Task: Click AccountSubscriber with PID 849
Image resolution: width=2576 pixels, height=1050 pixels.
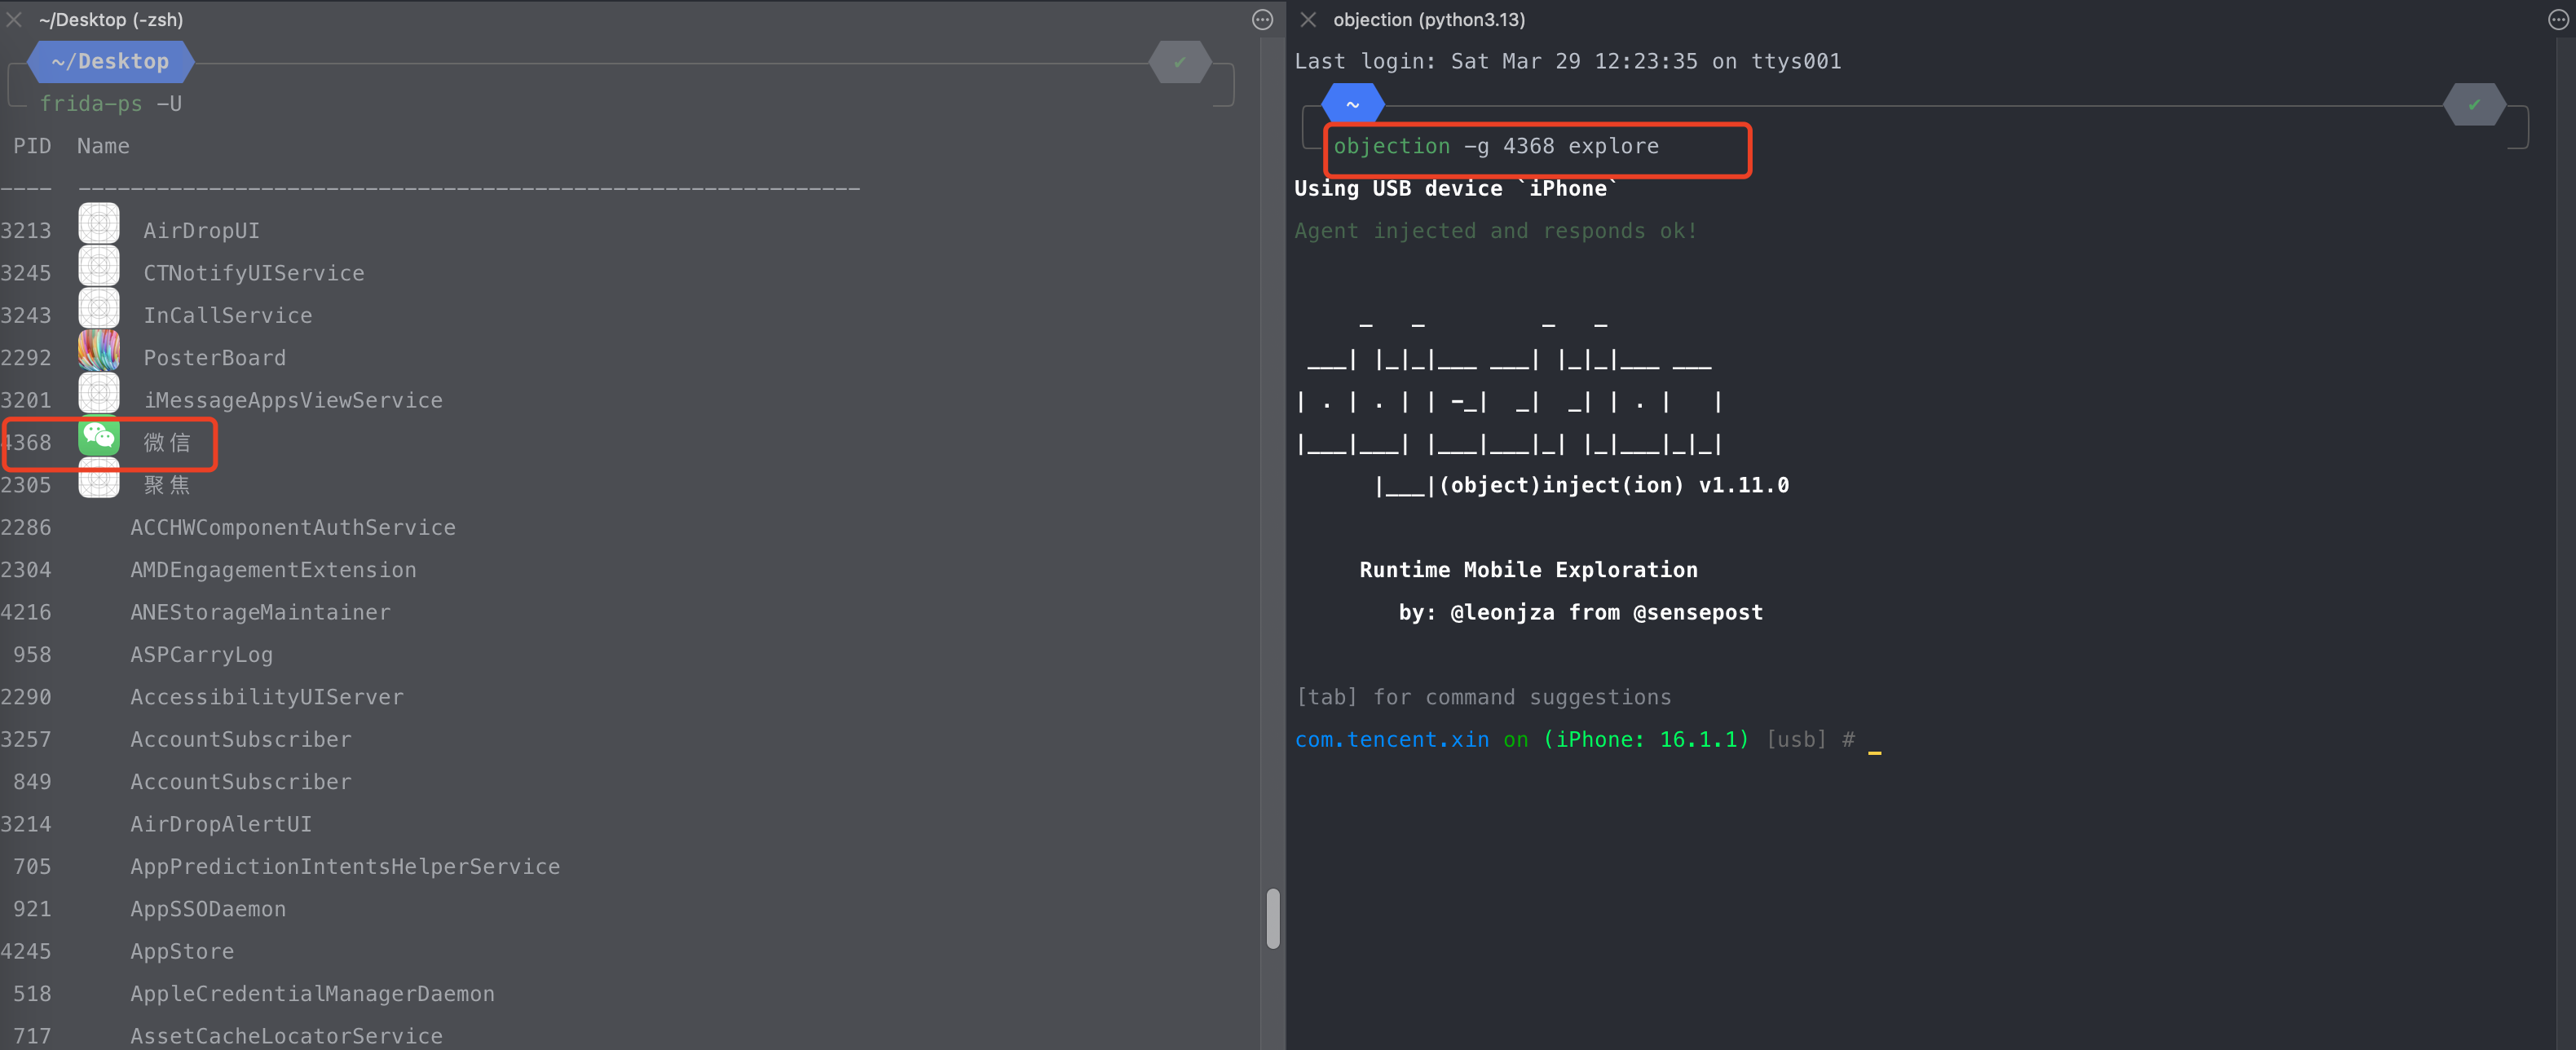Action: 241,782
